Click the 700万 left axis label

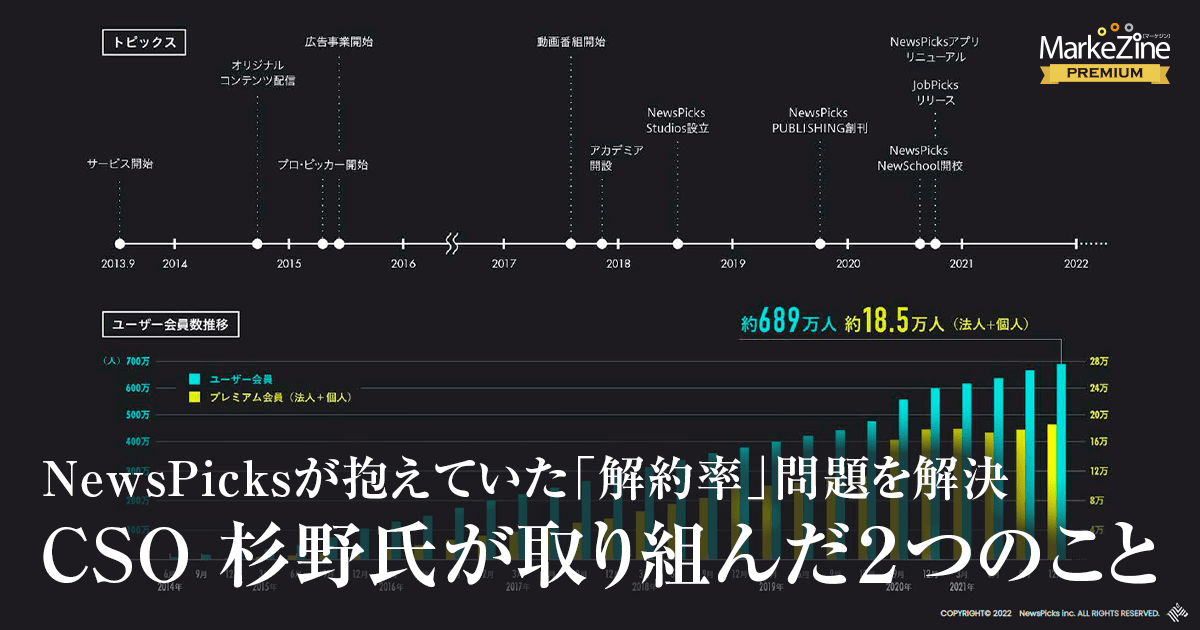[x=138, y=360]
